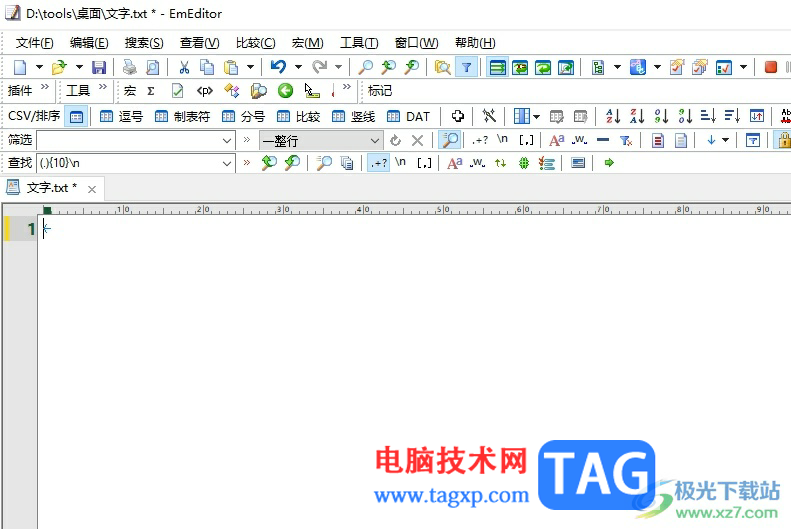Select 竖线 pipe separated mode
Screen dimensions: 791x529
click(x=354, y=116)
